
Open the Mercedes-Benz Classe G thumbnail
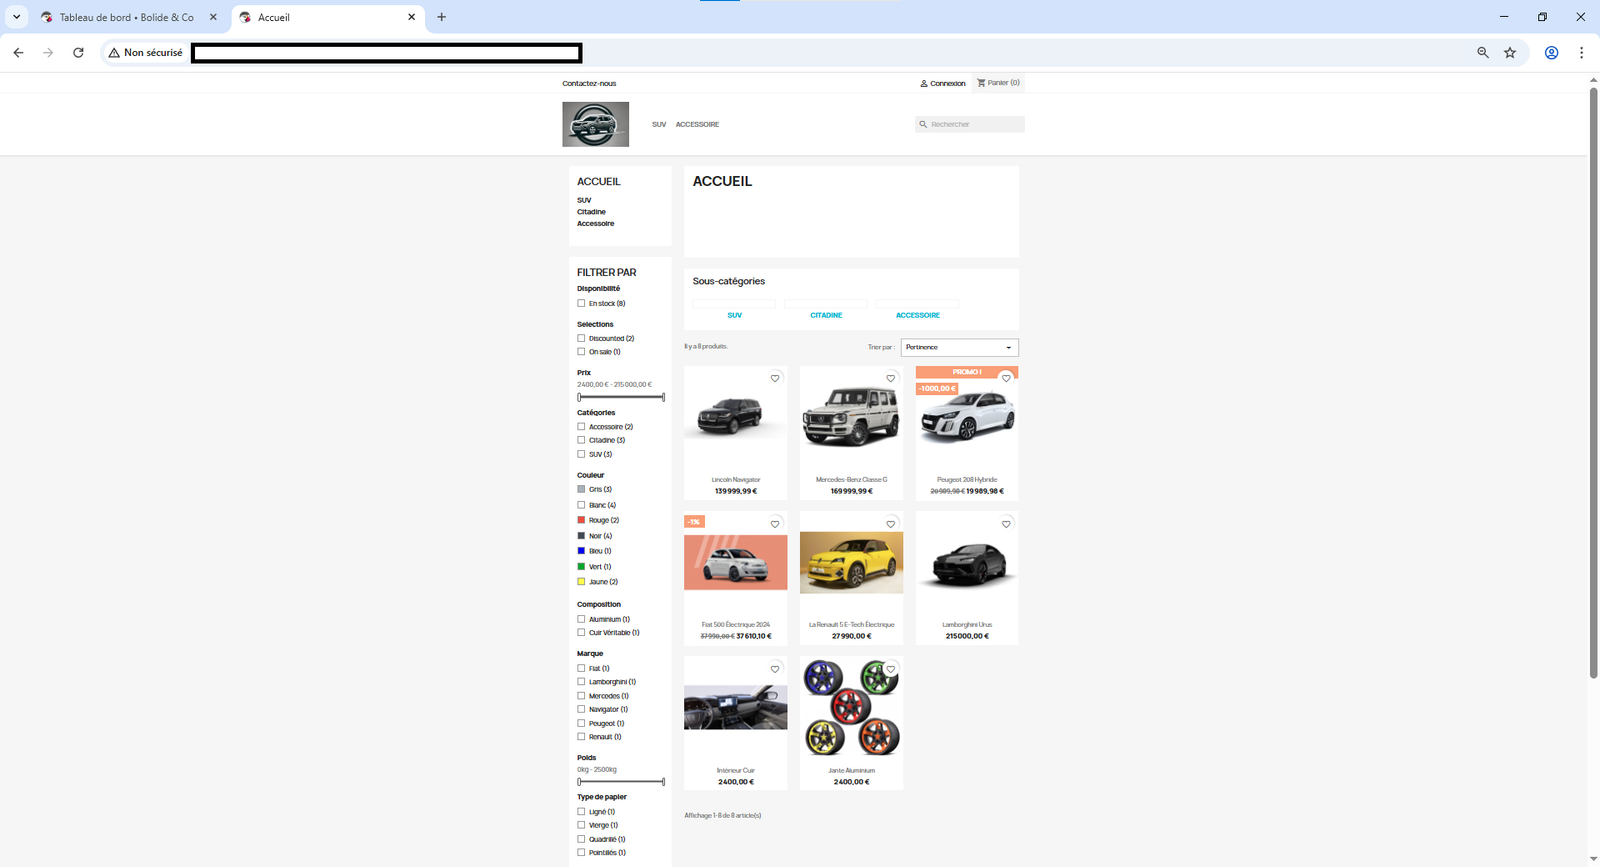coord(851,416)
